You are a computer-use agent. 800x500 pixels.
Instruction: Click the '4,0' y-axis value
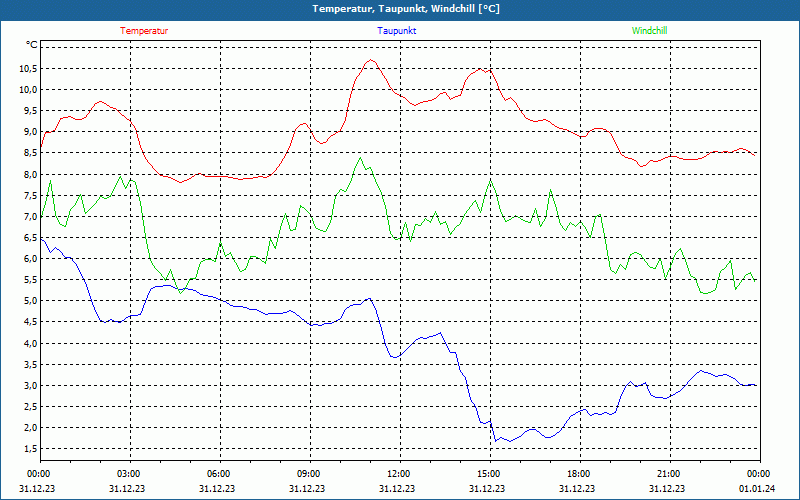(31, 343)
